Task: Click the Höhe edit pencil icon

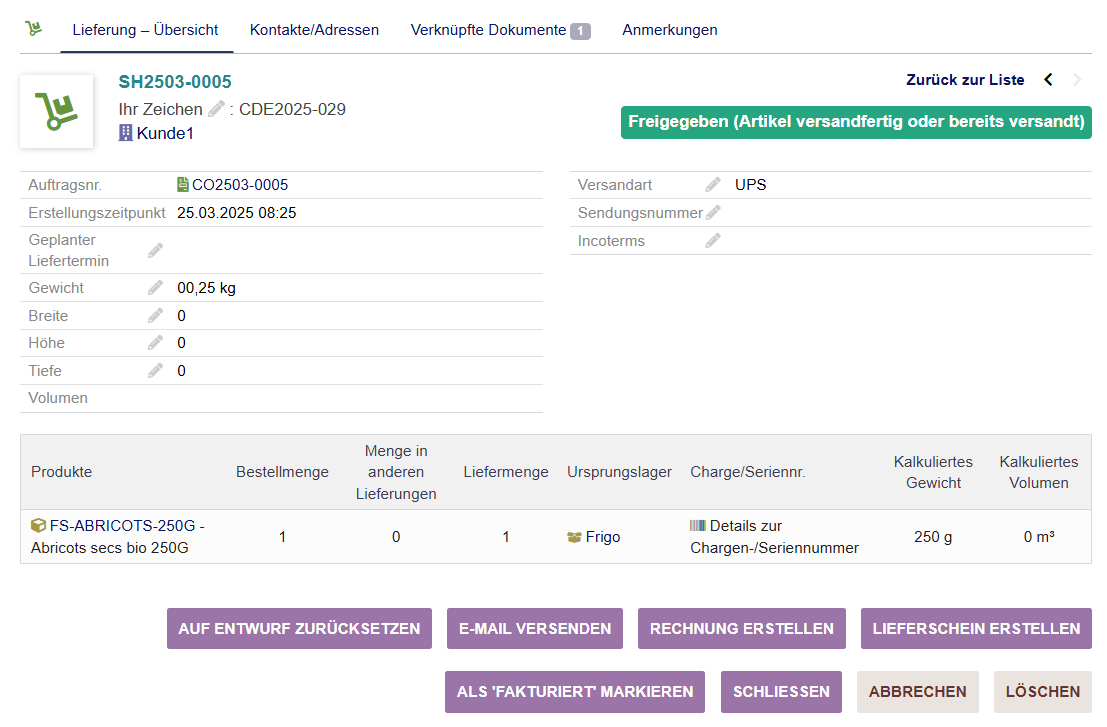Action: (x=155, y=343)
